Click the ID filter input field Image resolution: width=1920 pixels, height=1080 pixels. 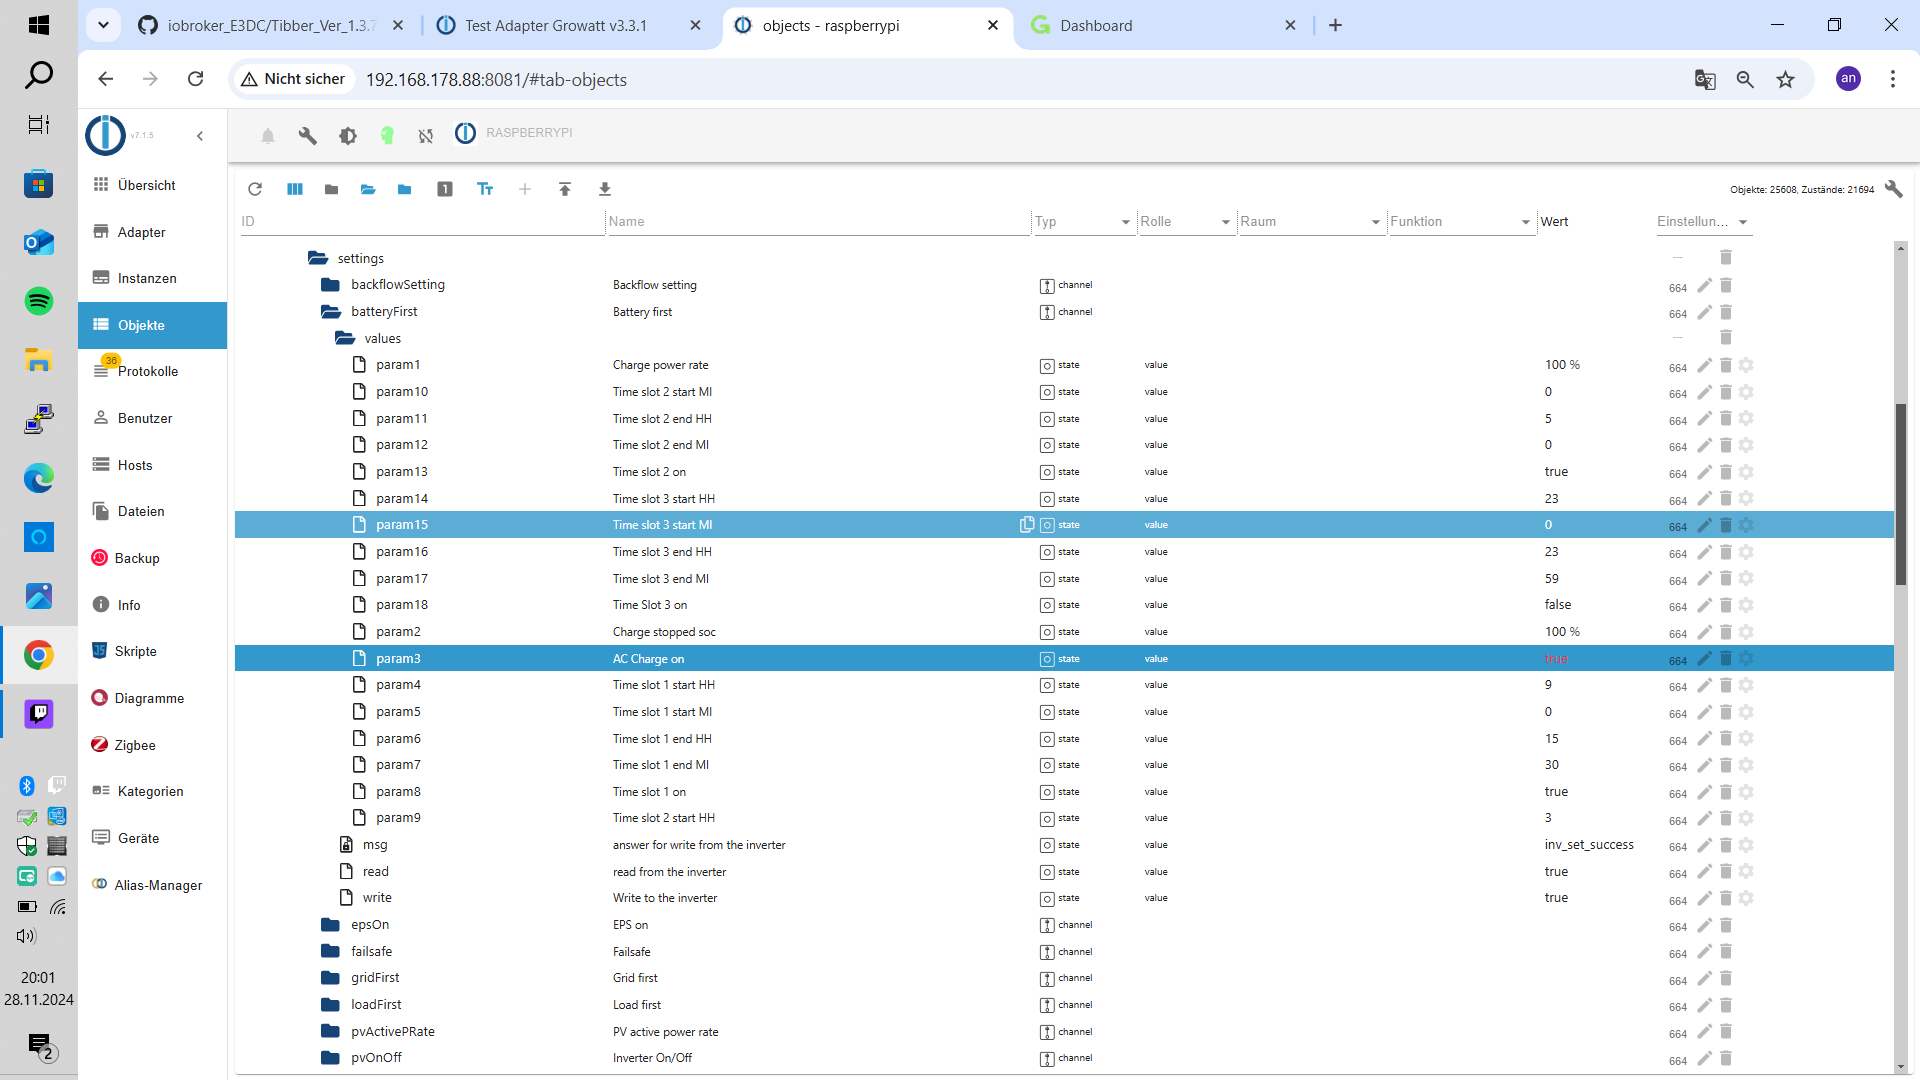point(420,222)
